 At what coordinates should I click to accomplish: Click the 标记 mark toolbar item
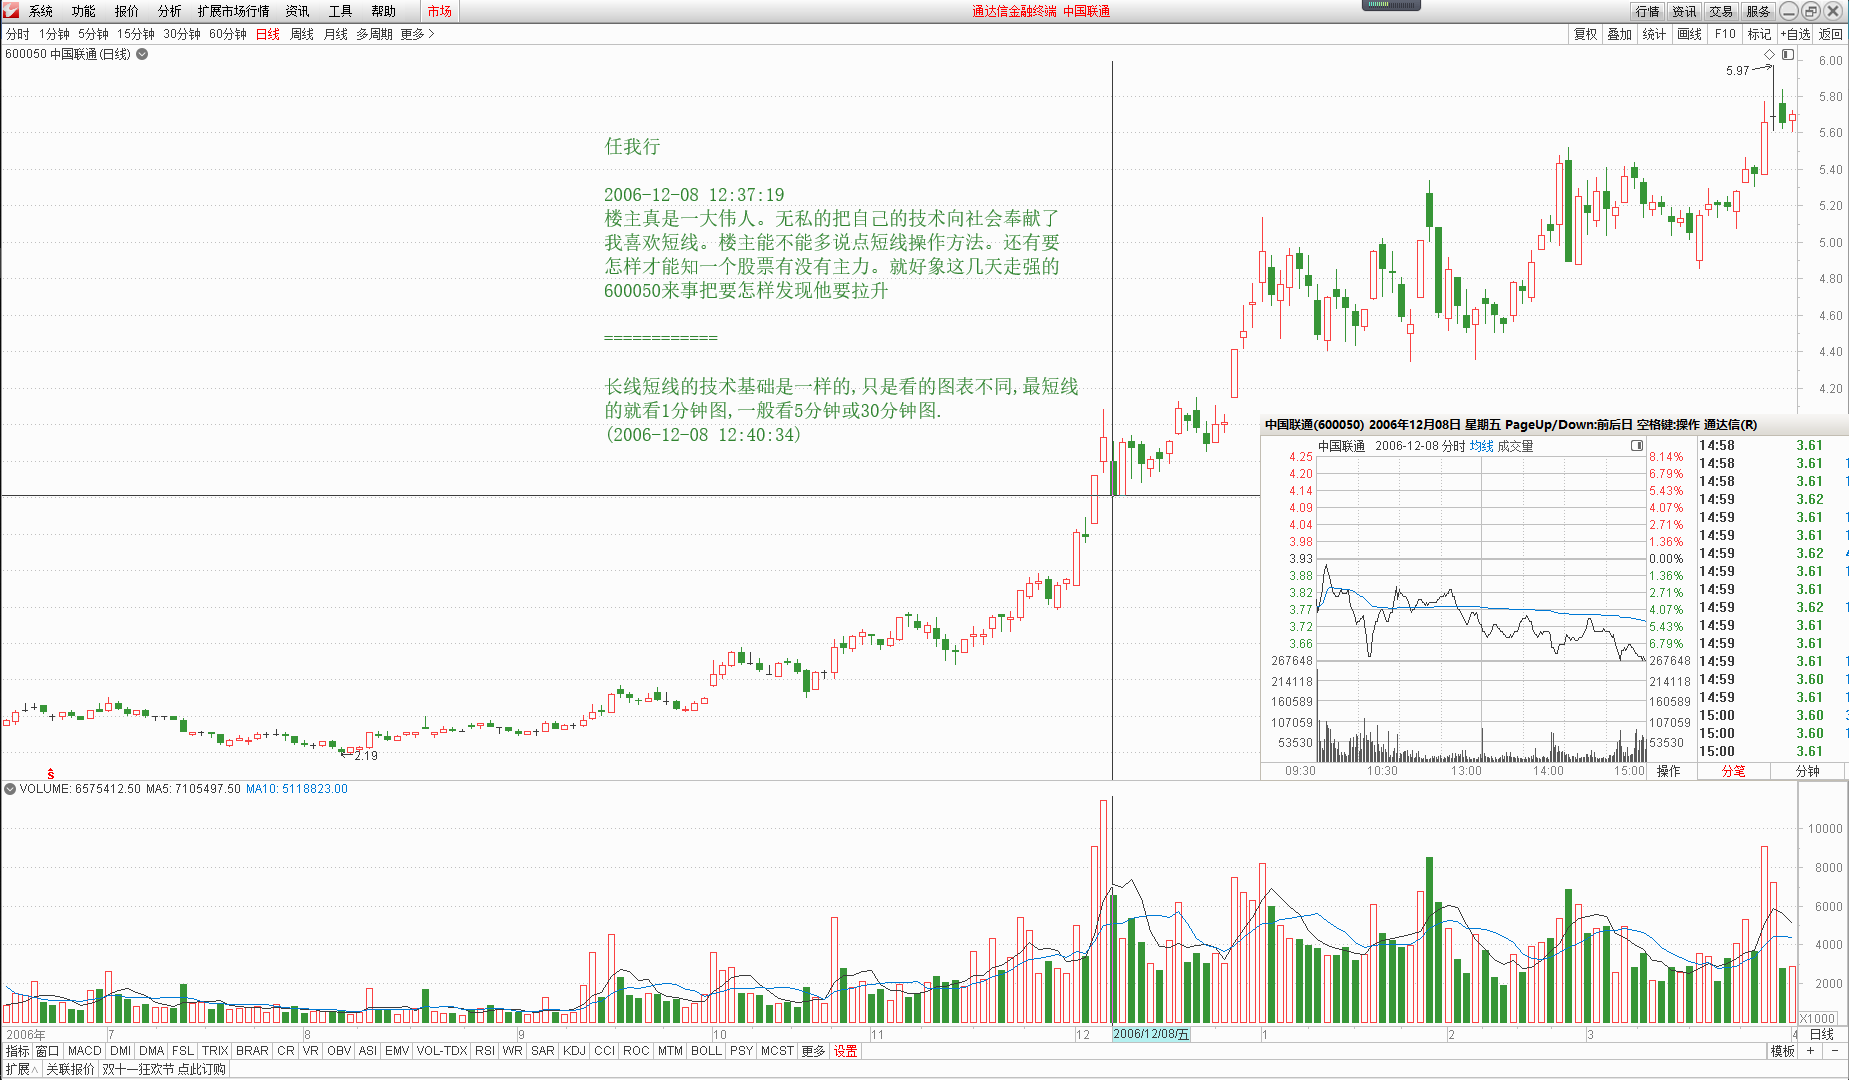coord(1759,34)
